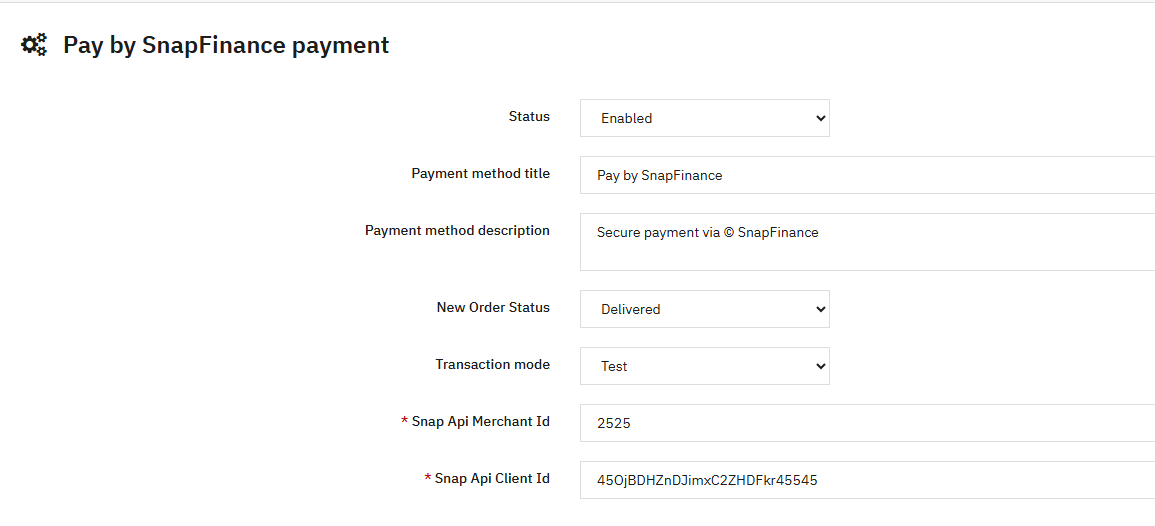Focus the Snap Api Merchant Id field
The image size is (1155, 526).
tap(866, 423)
